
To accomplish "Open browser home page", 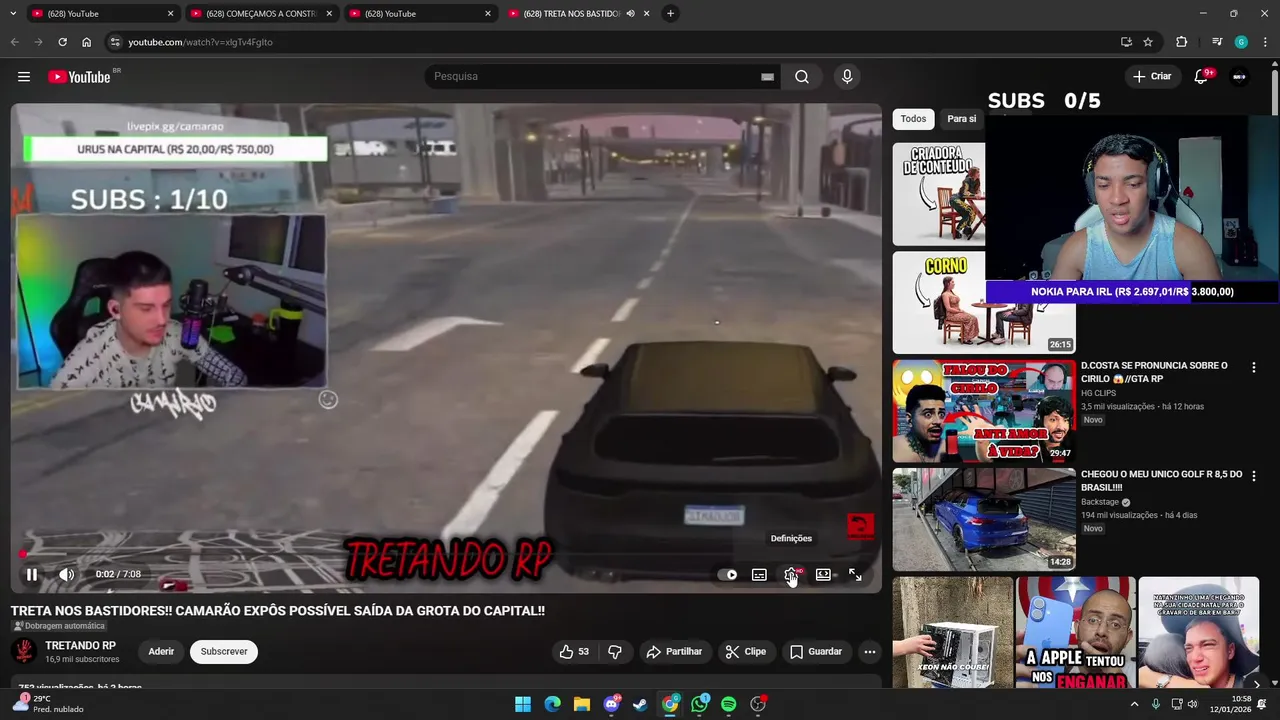I will [x=86, y=42].
